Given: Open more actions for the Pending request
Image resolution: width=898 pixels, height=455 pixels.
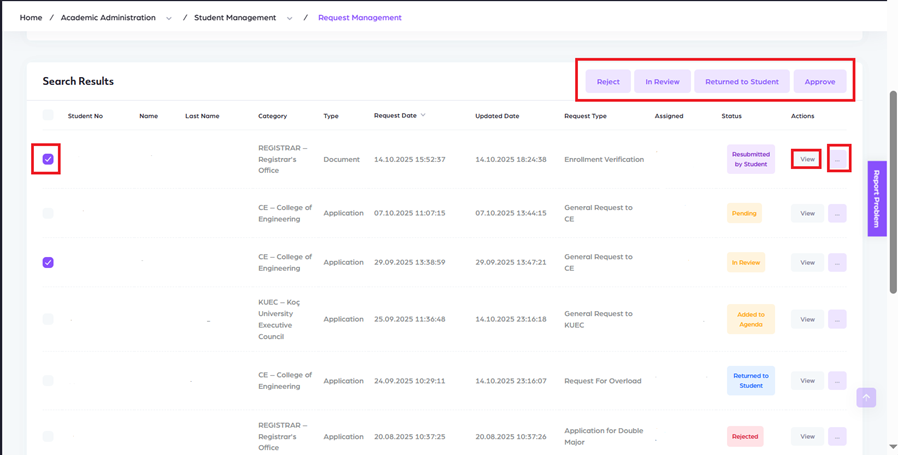Looking at the screenshot, I should click(x=838, y=213).
